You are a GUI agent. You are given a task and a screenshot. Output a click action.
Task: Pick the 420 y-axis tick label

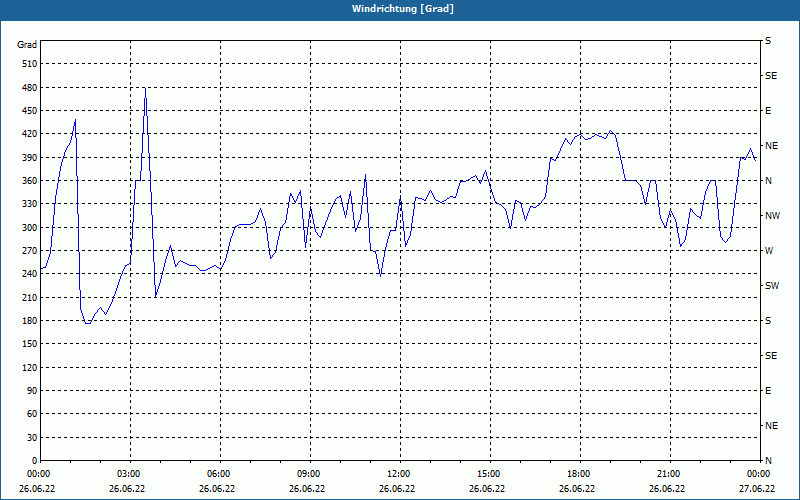[29, 134]
